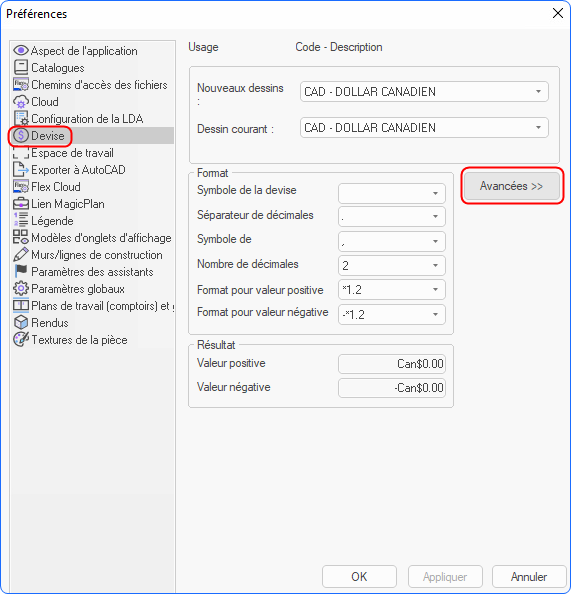Screen dimensions: 571x594
Task: Open the Nombre de décimales dropdown
Action: coord(391,266)
